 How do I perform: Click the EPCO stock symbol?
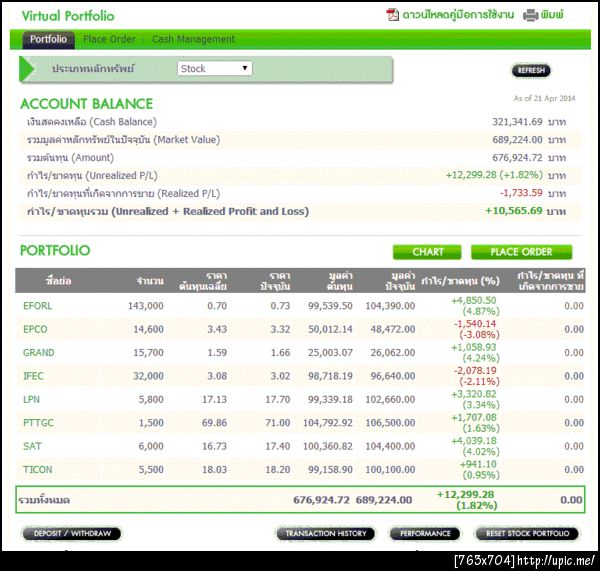coord(35,329)
